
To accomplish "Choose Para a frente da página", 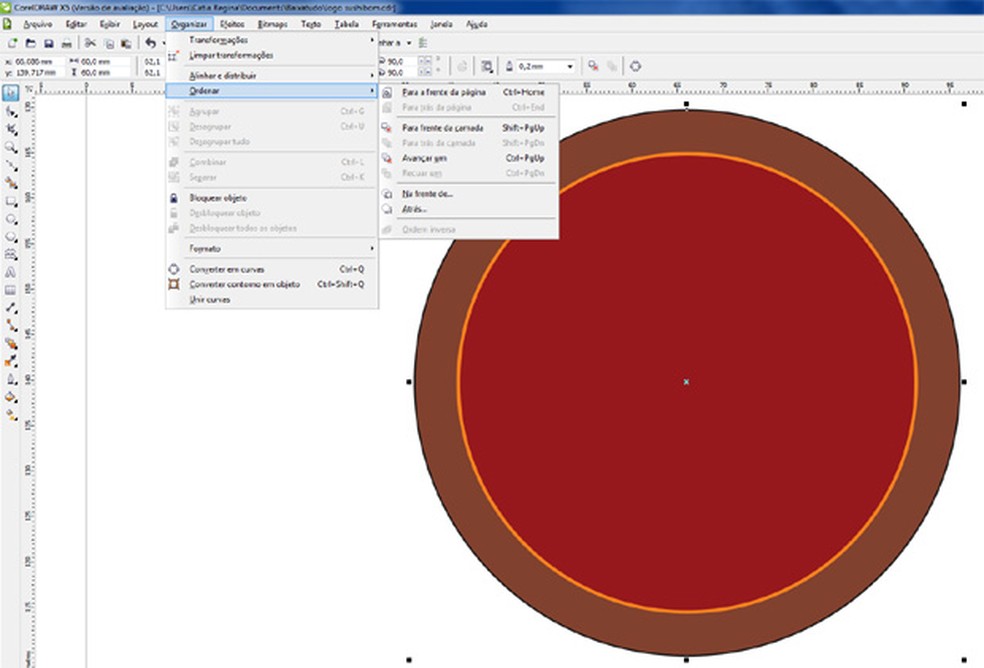I will pos(443,92).
